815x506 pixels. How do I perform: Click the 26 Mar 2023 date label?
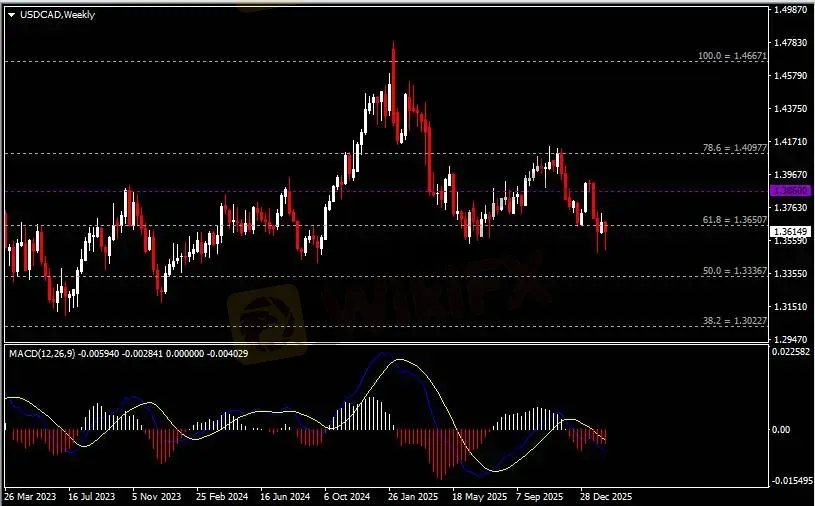tap(29, 496)
